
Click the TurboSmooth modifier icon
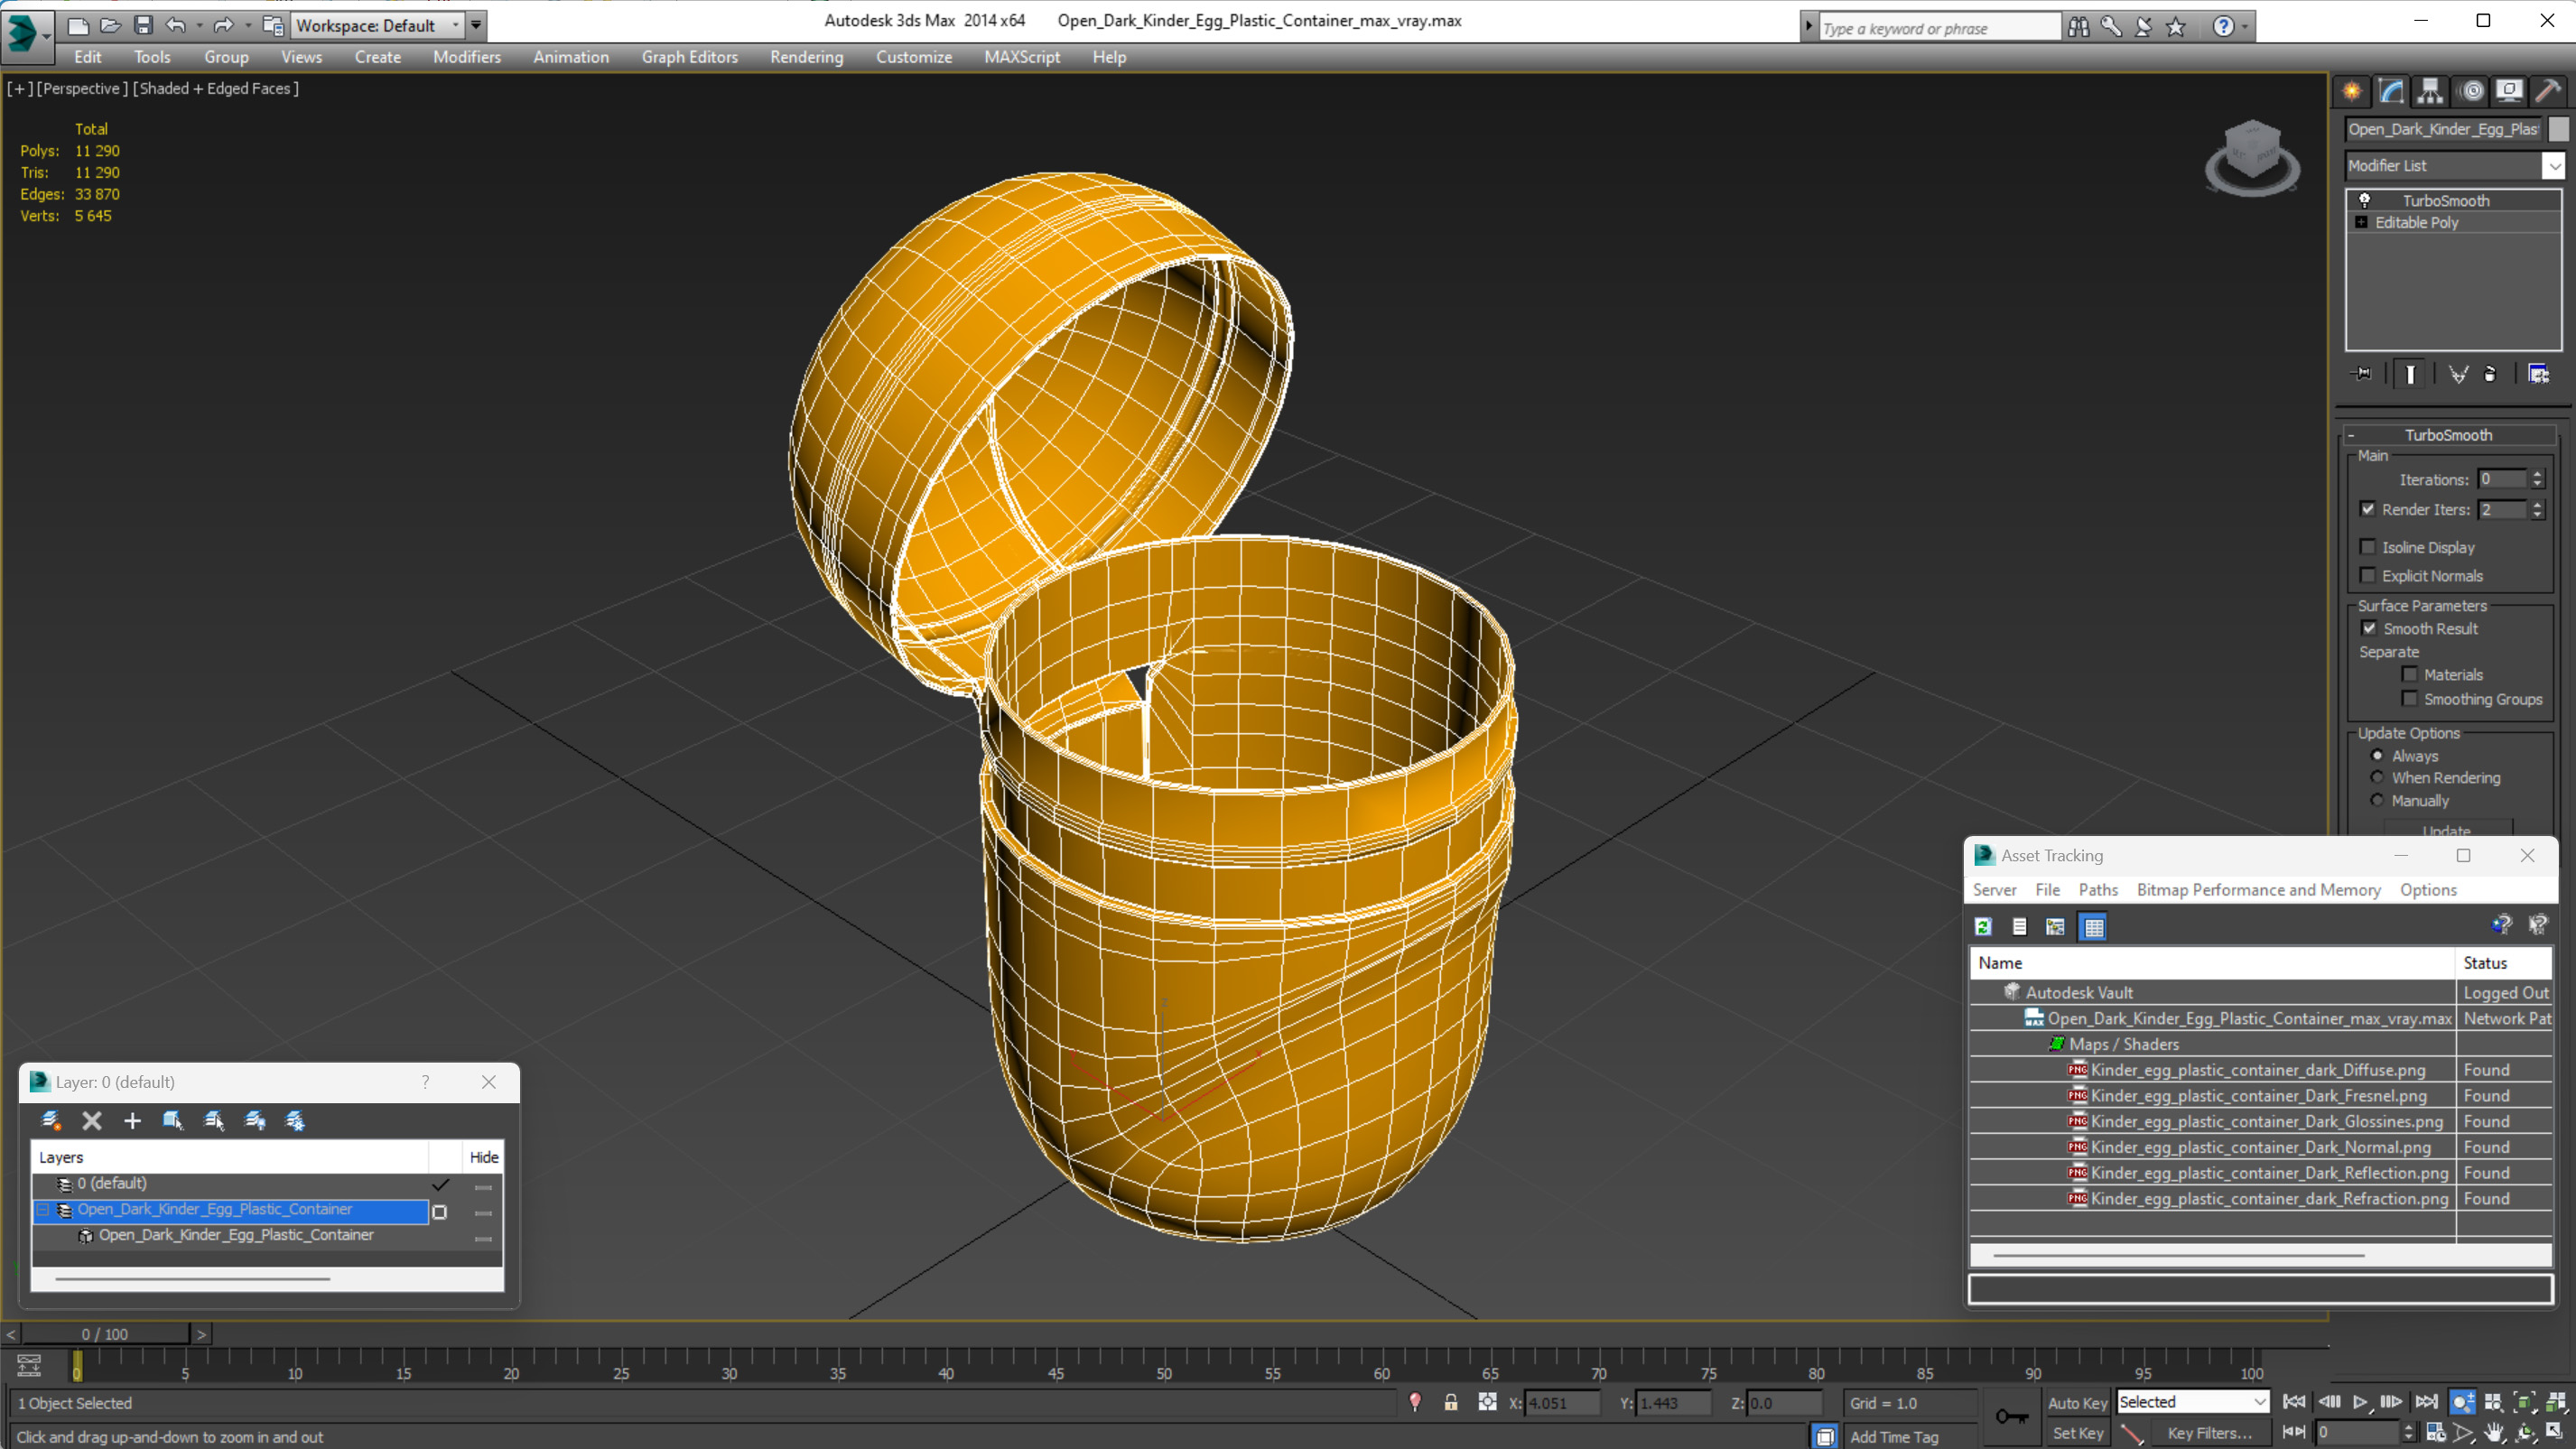pos(2367,197)
